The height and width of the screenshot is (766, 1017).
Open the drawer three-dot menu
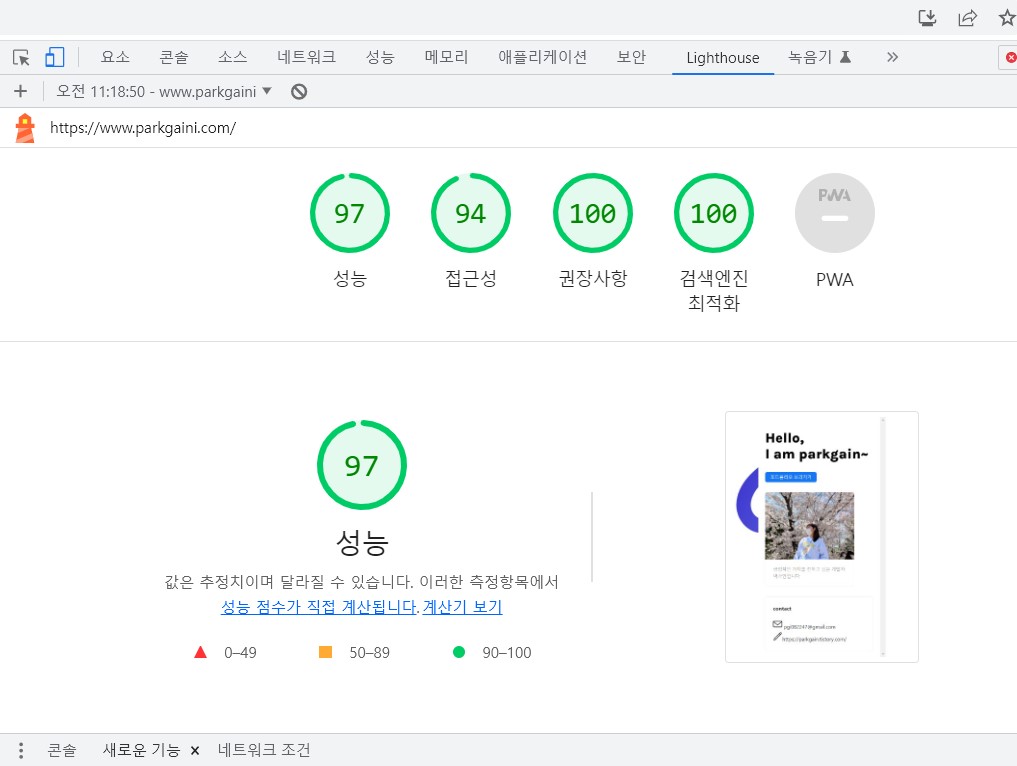pos(20,750)
